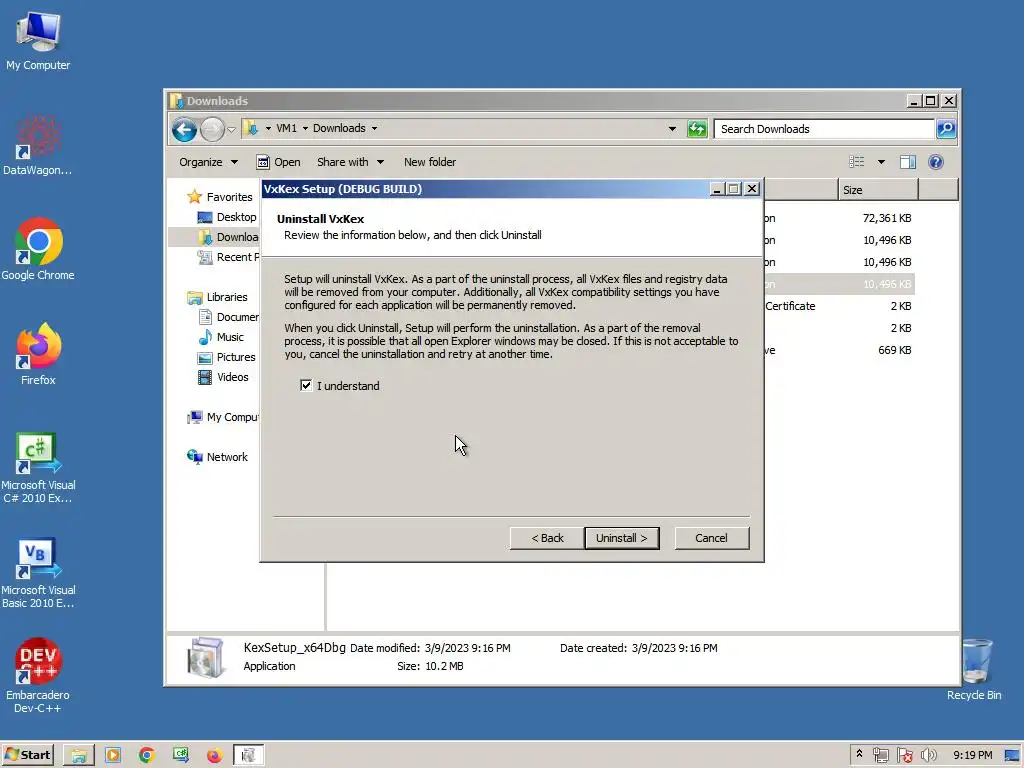The height and width of the screenshot is (768, 1024).
Task: Click the KexSetup_x64Dbg details thumbnail
Action: [205, 658]
